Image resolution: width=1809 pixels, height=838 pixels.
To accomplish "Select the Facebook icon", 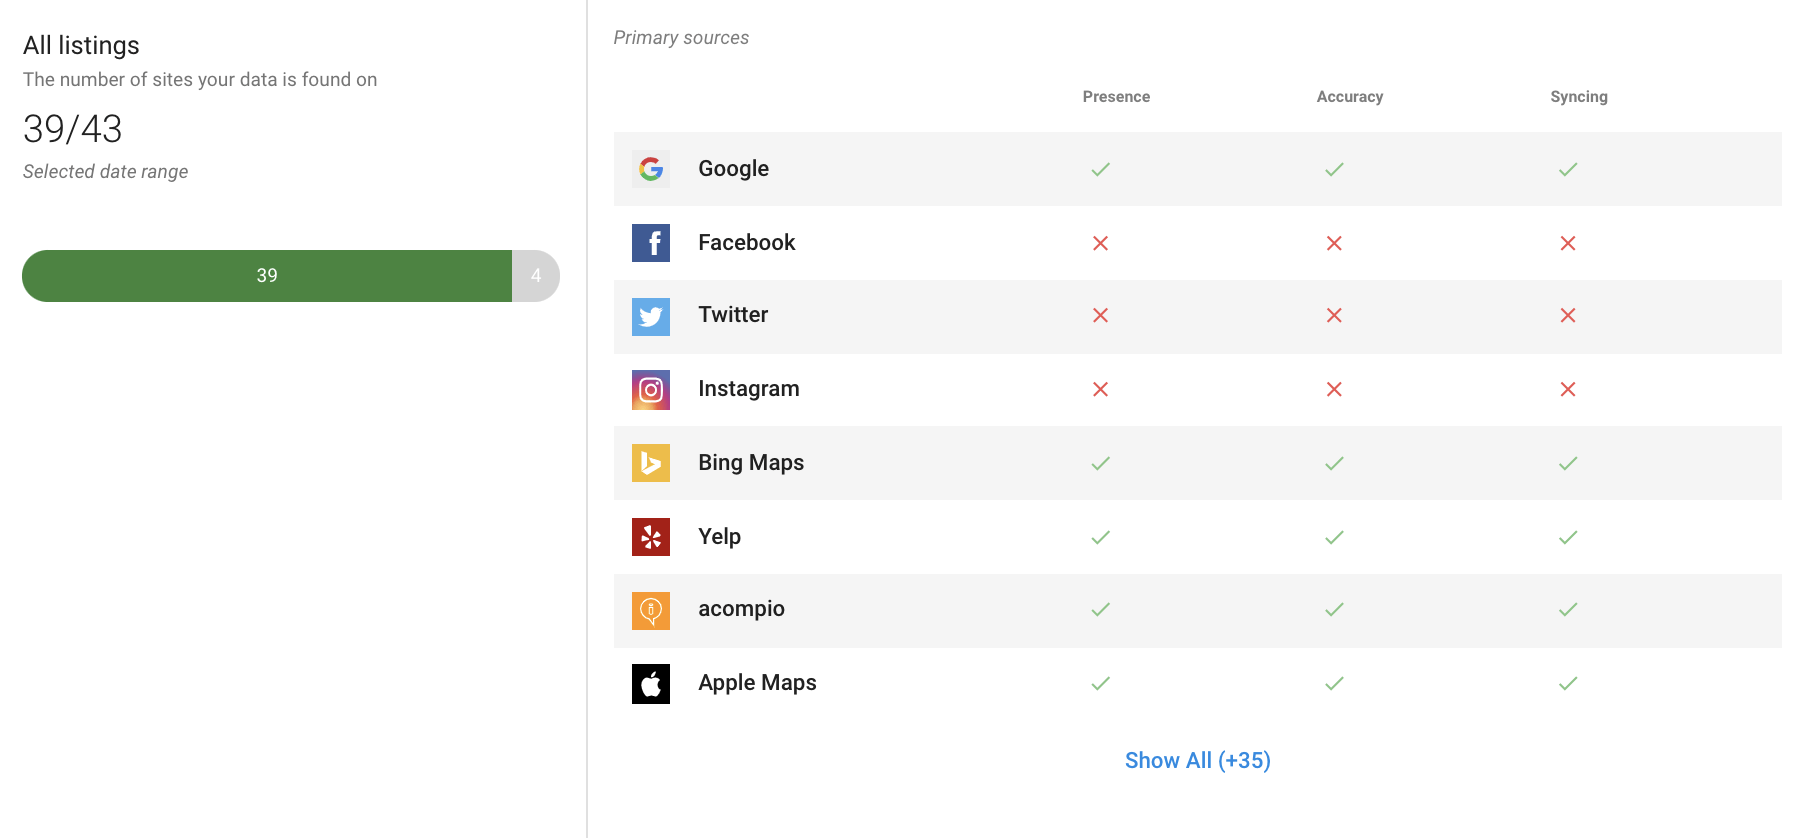I will pos(651,243).
